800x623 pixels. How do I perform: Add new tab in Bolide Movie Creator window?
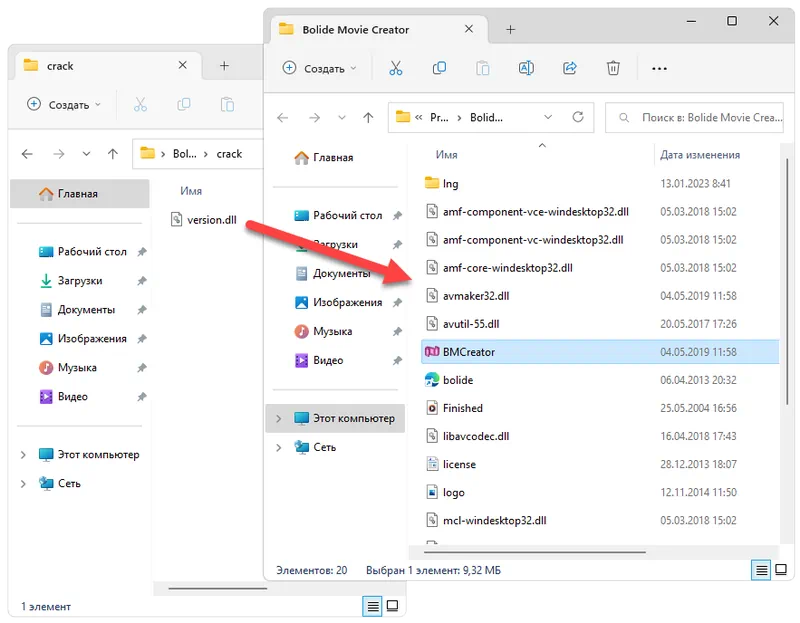(510, 30)
